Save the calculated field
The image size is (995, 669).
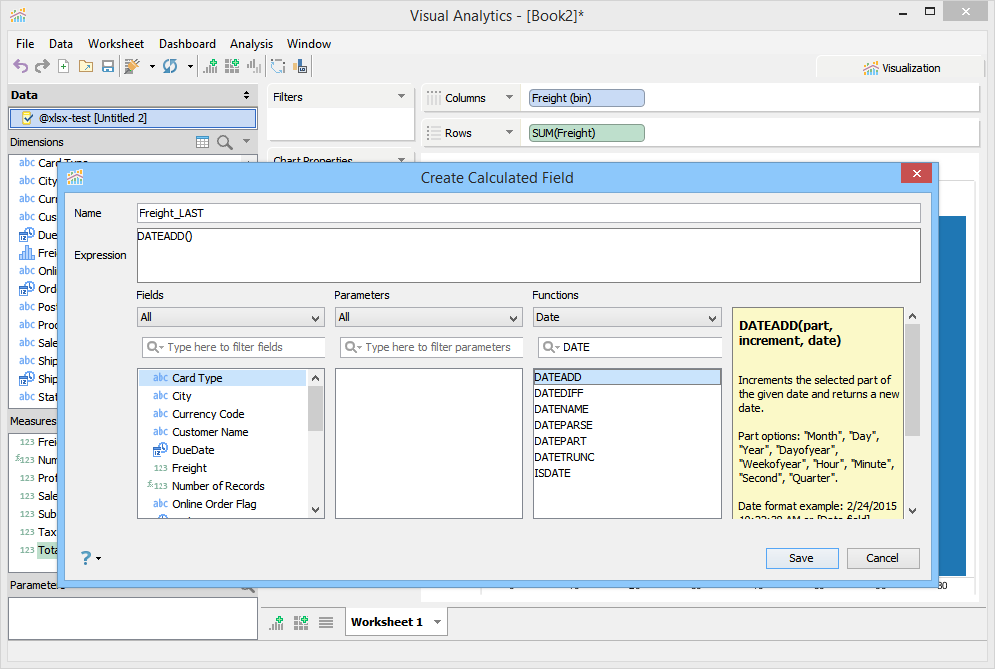point(802,558)
